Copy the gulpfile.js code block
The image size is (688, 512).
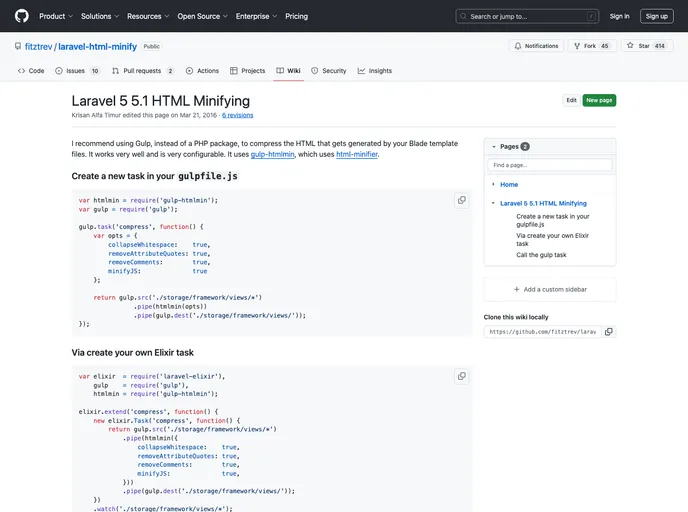[462, 200]
